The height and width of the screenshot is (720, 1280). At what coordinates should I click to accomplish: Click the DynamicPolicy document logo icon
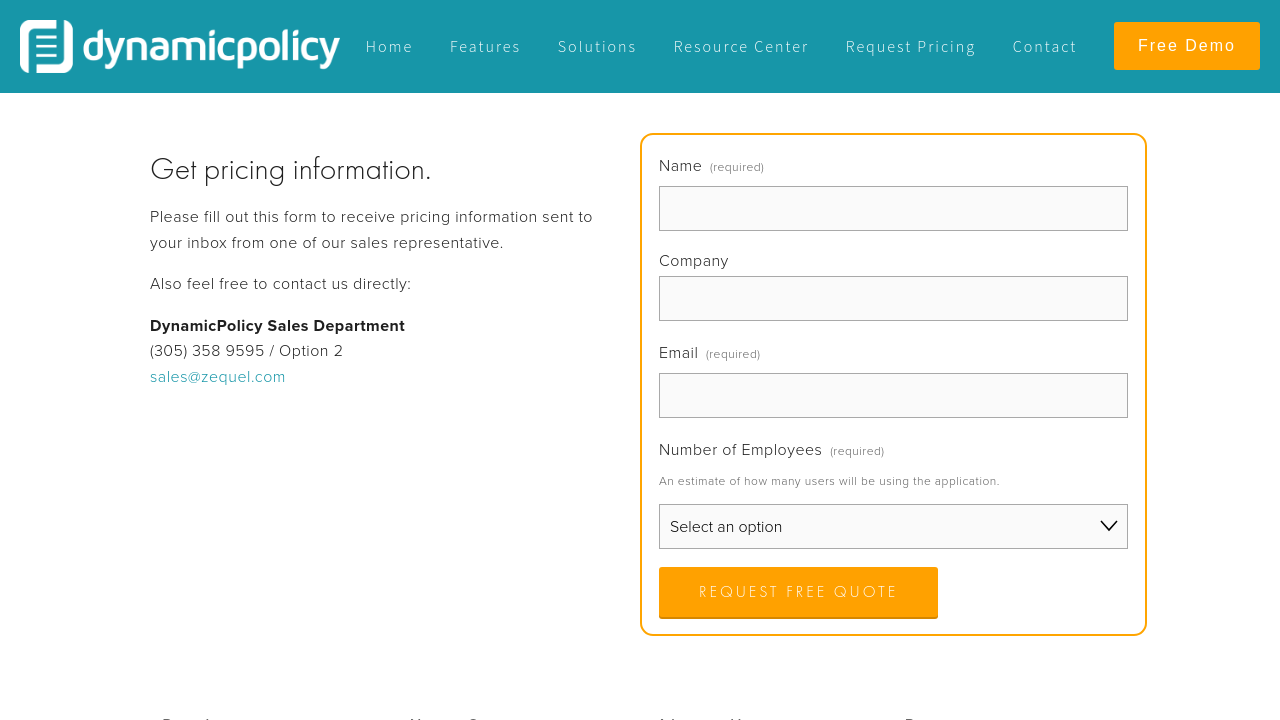pos(46,46)
